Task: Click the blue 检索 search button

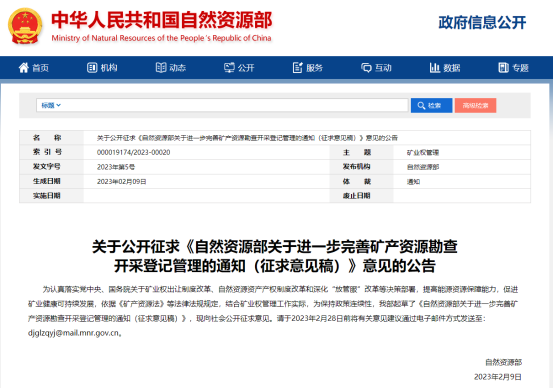Action: point(431,105)
